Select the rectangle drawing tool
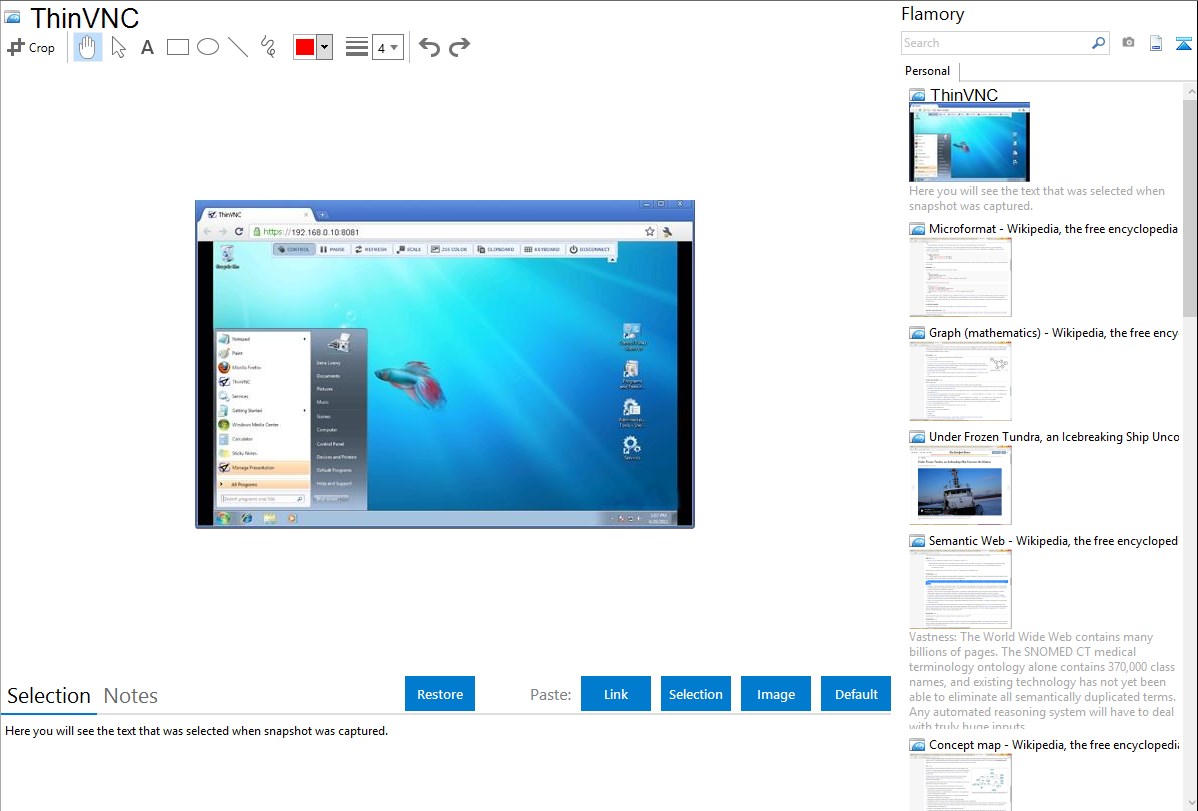Image resolution: width=1198 pixels, height=811 pixels. pos(177,47)
